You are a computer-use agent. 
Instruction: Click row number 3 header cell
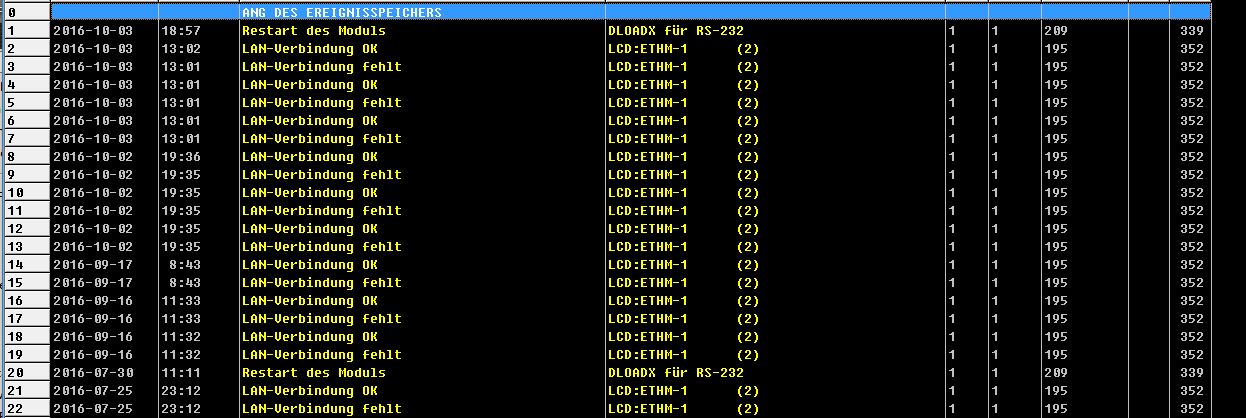[24, 67]
